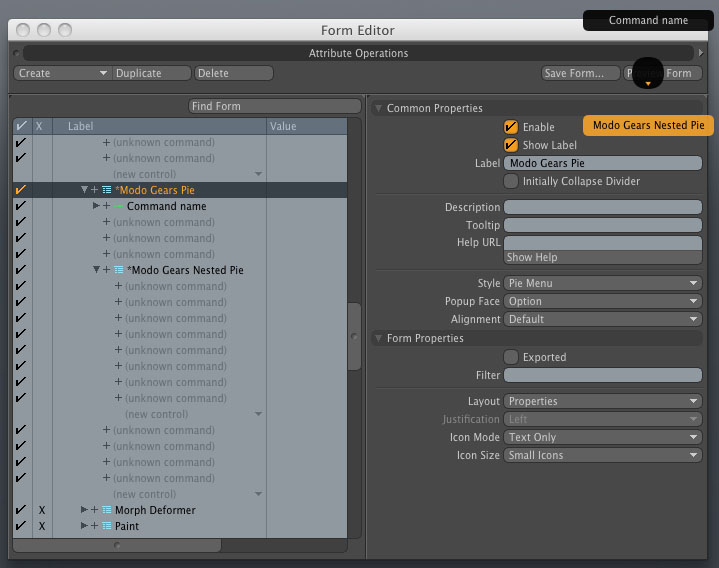This screenshot has width=719, height=568.
Task: Check Initially Collapse Divider
Action: pos(511,181)
